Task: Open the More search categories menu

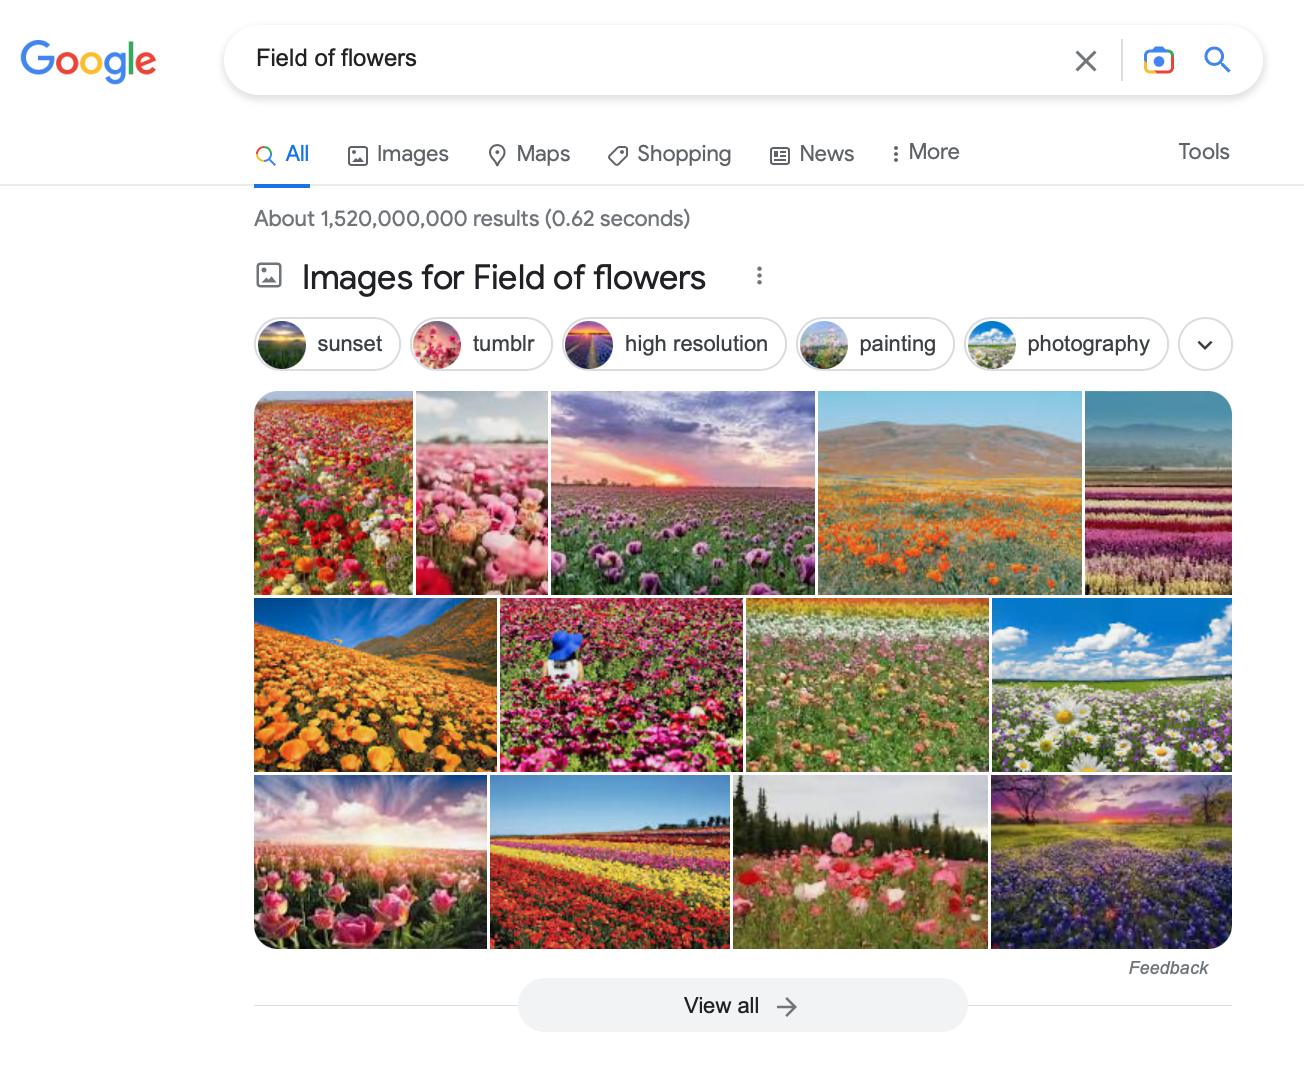Action: pyautogui.click(x=925, y=153)
